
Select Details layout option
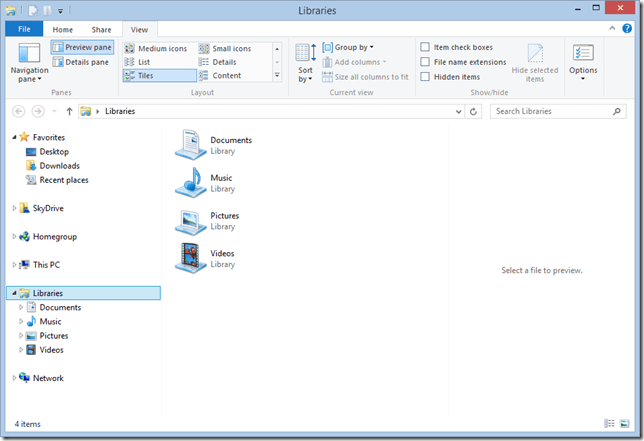[x=218, y=62]
